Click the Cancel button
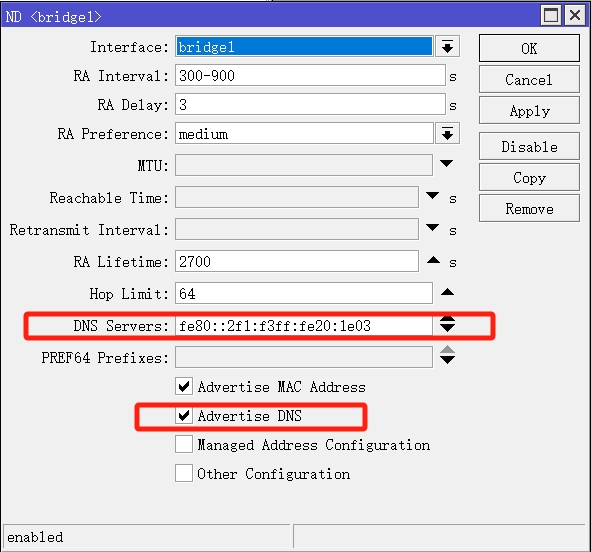This screenshot has height=552, width=591. coord(529,80)
